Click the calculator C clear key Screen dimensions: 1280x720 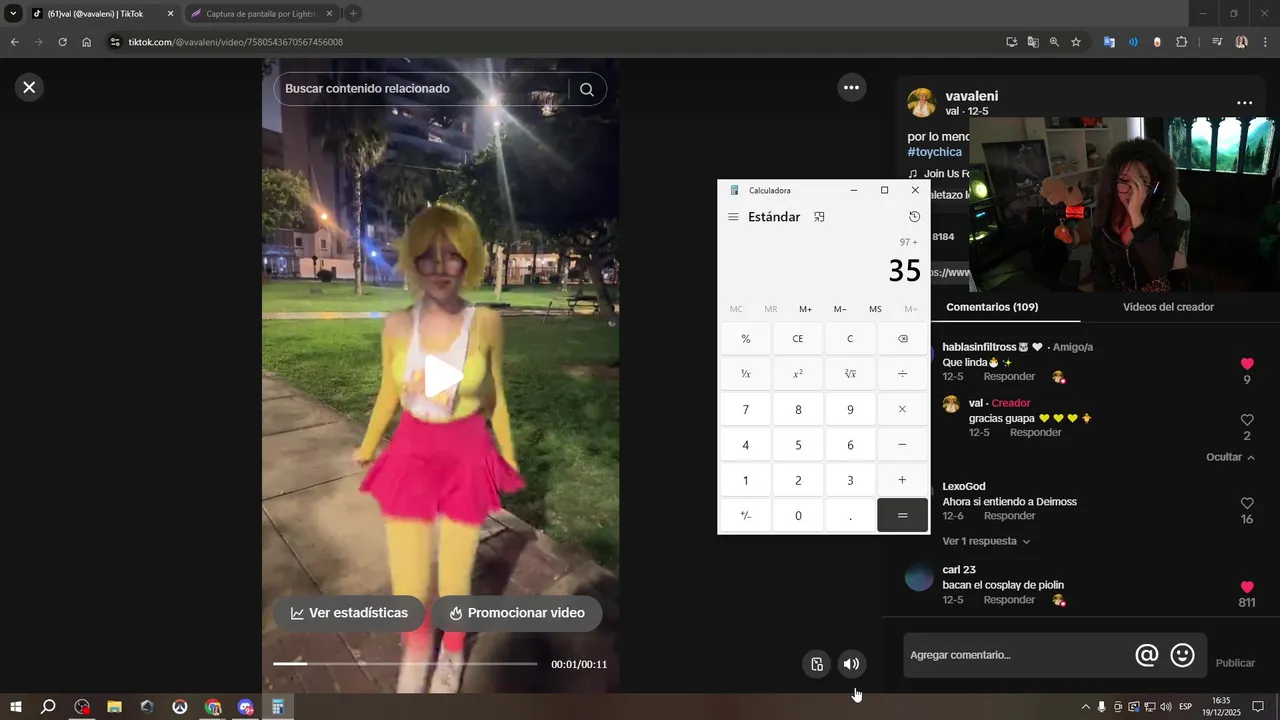pyautogui.click(x=850, y=339)
